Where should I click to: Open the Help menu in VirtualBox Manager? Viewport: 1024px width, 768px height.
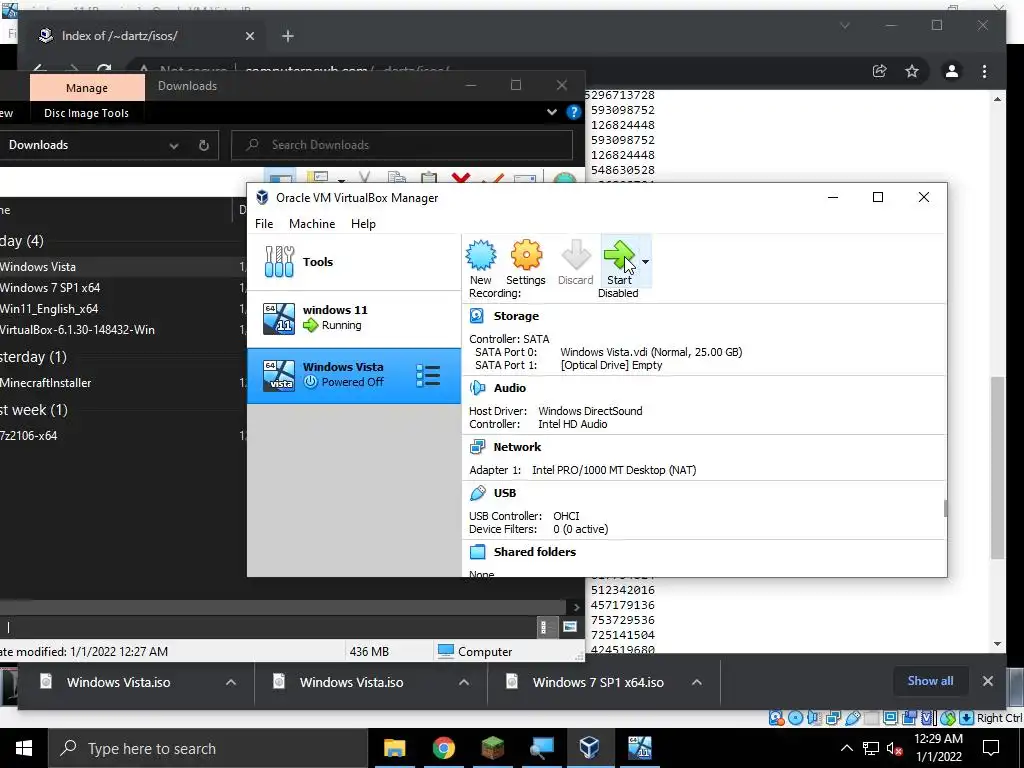pyautogui.click(x=363, y=223)
